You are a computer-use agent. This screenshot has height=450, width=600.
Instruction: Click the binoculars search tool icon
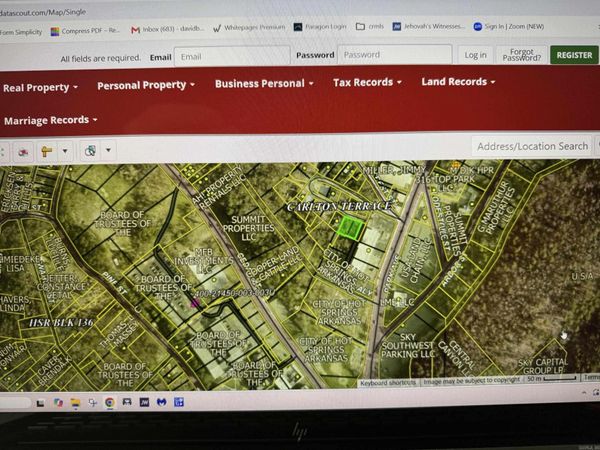point(90,151)
